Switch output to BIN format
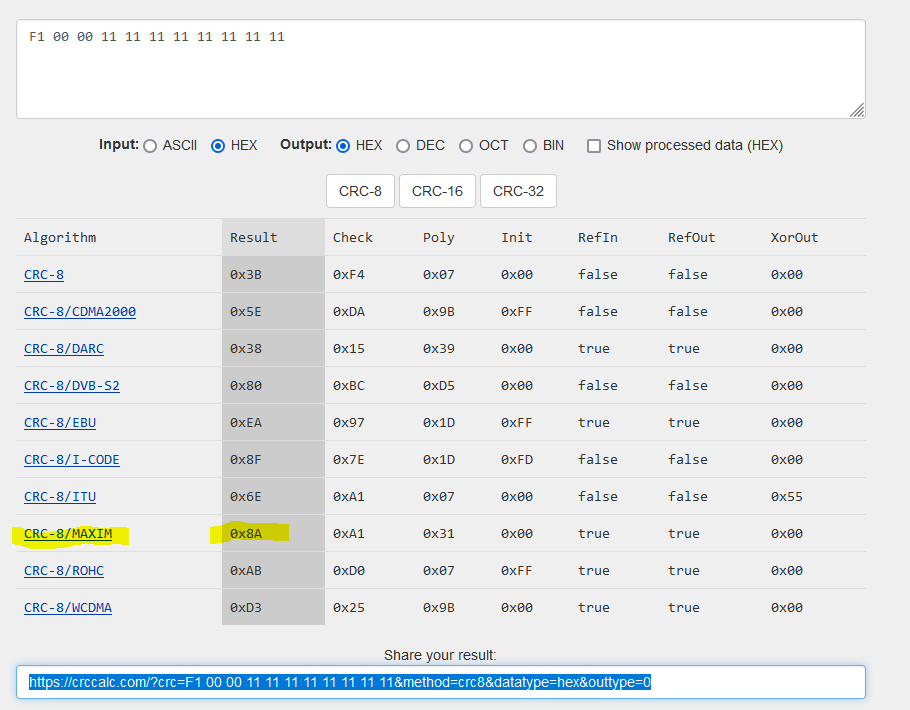 (530, 145)
